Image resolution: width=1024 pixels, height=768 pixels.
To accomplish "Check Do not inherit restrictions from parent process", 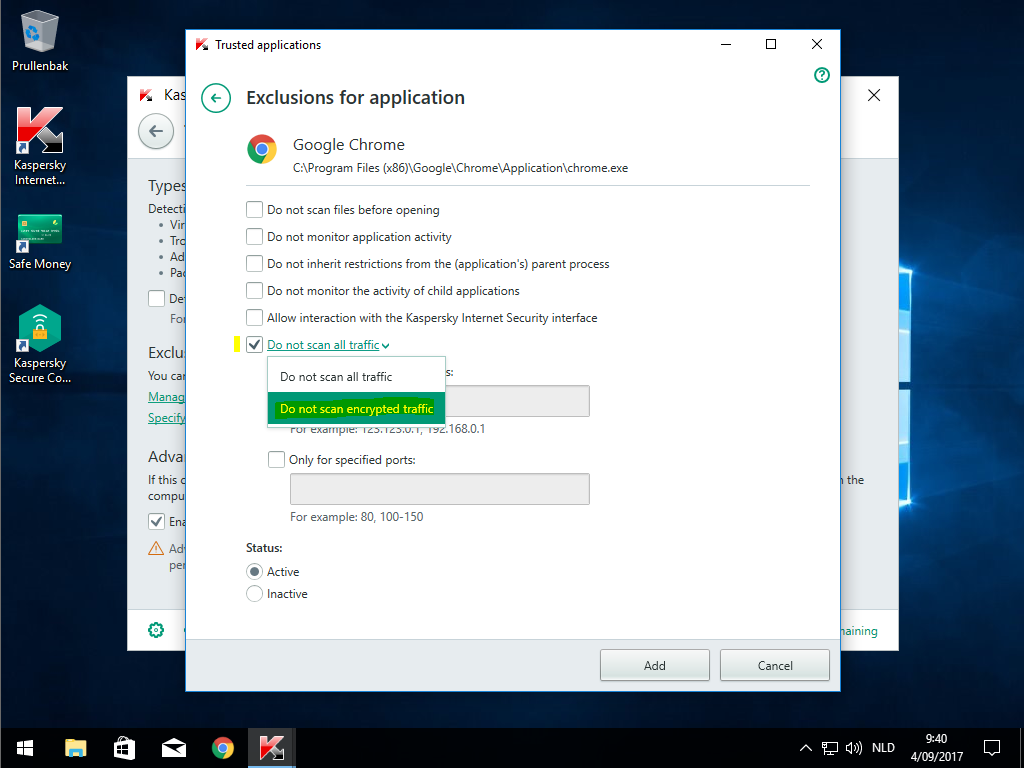I will pos(255,263).
